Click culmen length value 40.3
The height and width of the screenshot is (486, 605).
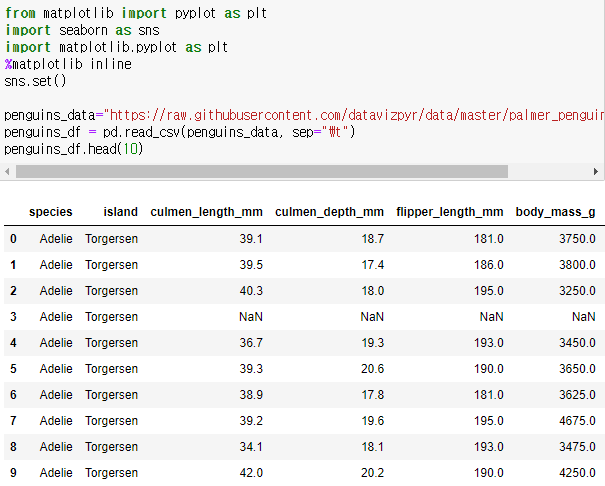tap(251, 290)
